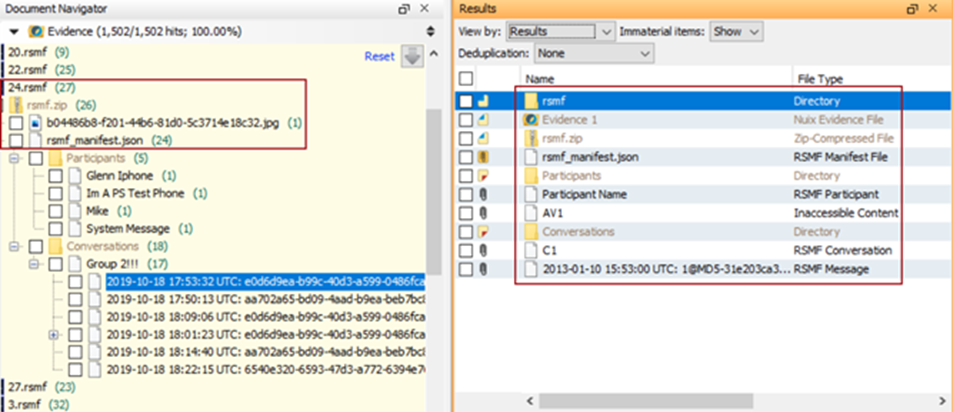Click the Conversations folder icon in the tree
Image resolution: width=953 pixels, height=412 pixels.
pos(56,246)
